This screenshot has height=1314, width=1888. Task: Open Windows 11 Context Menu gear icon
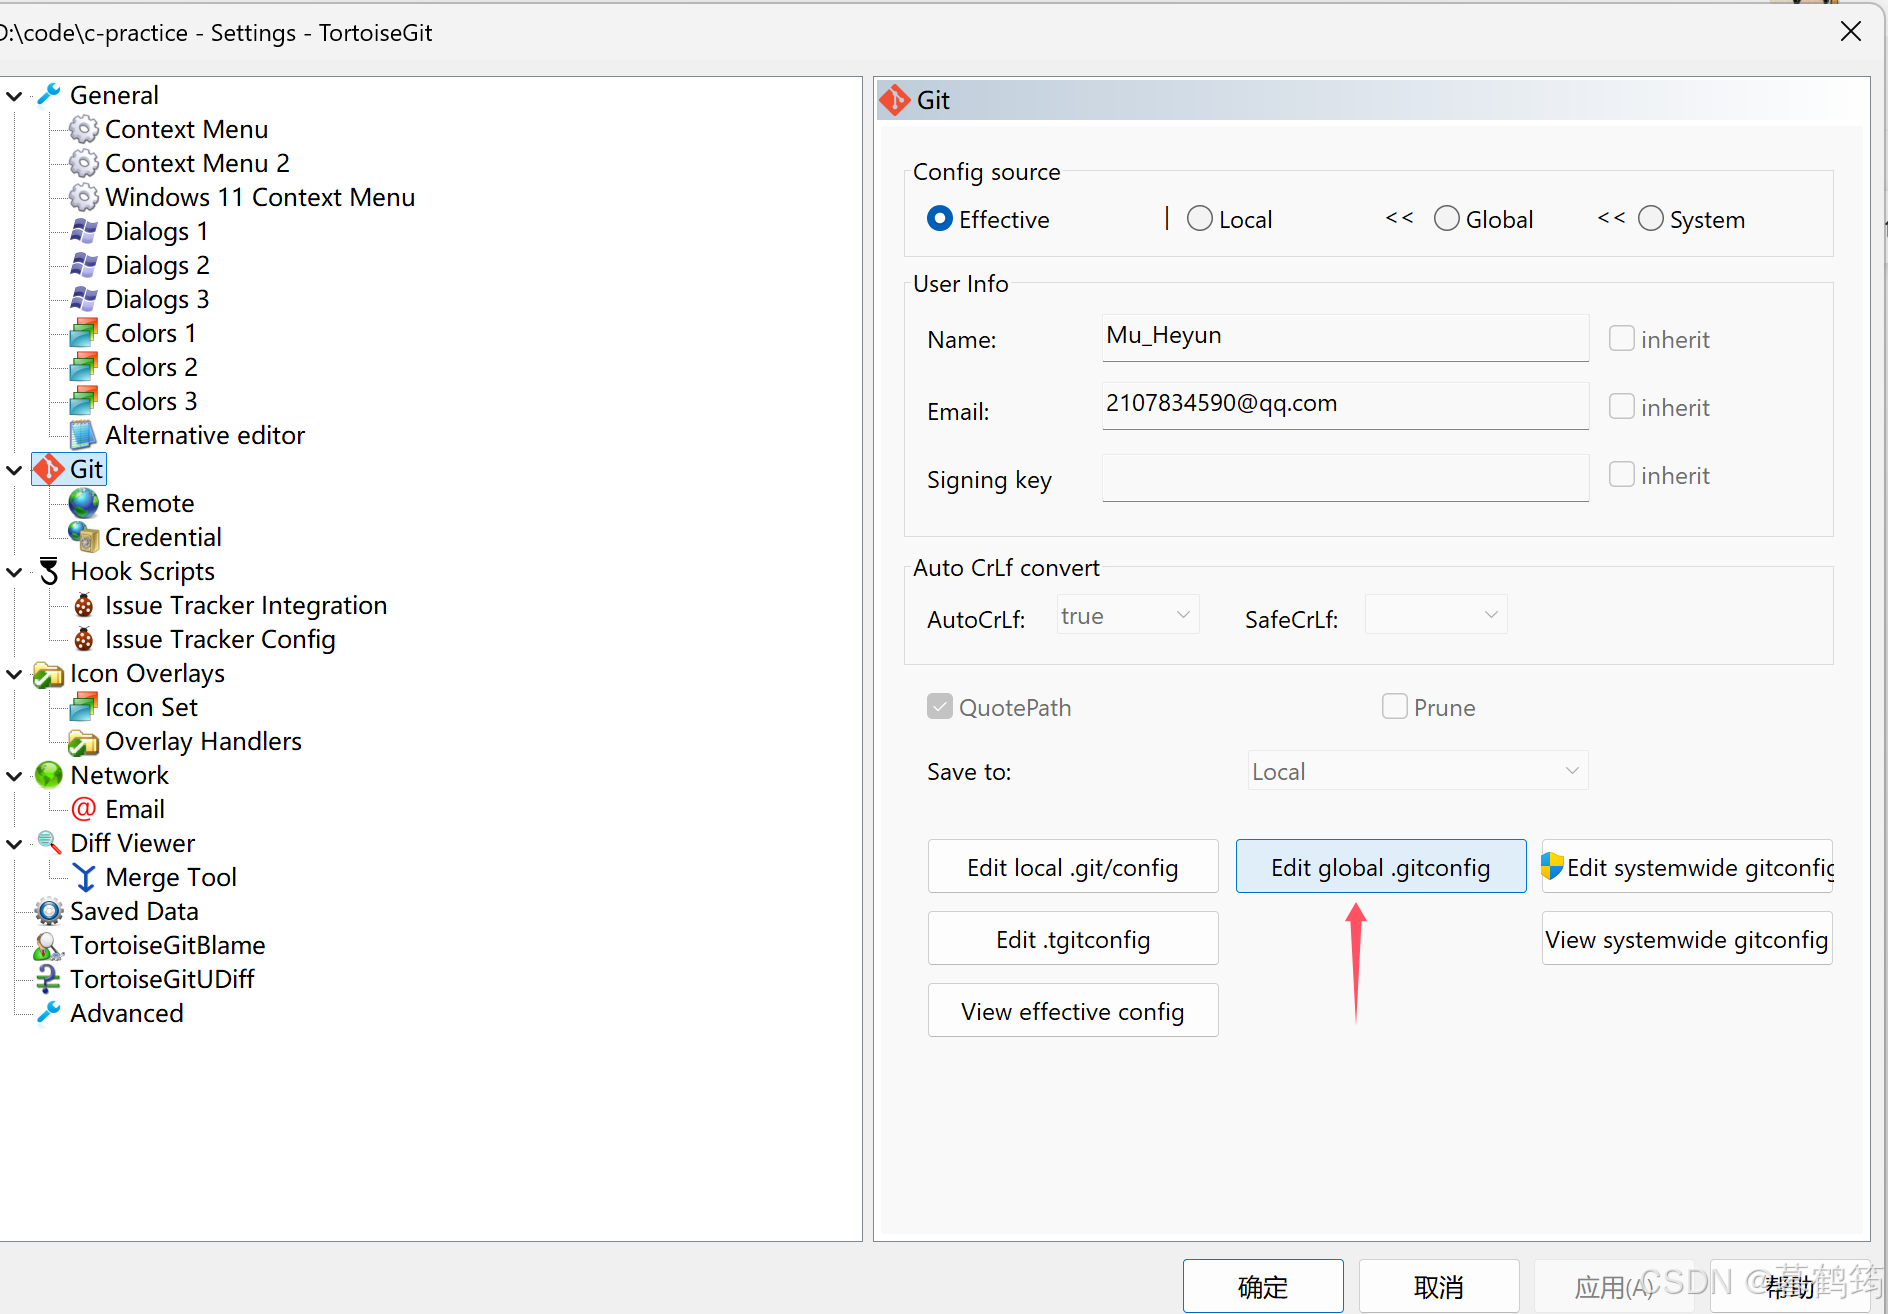pos(84,197)
